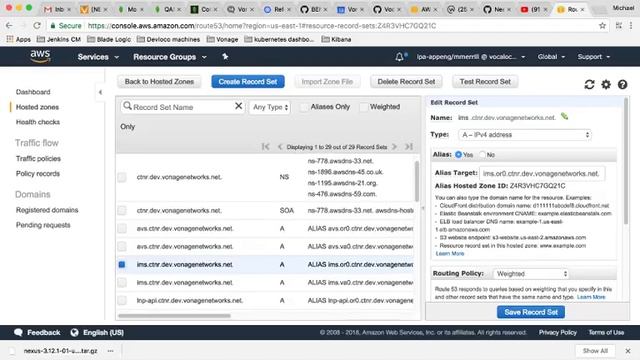Screen dimensions: 640x360
Task: Open Dashboard in the sidebar
Action: point(33,92)
